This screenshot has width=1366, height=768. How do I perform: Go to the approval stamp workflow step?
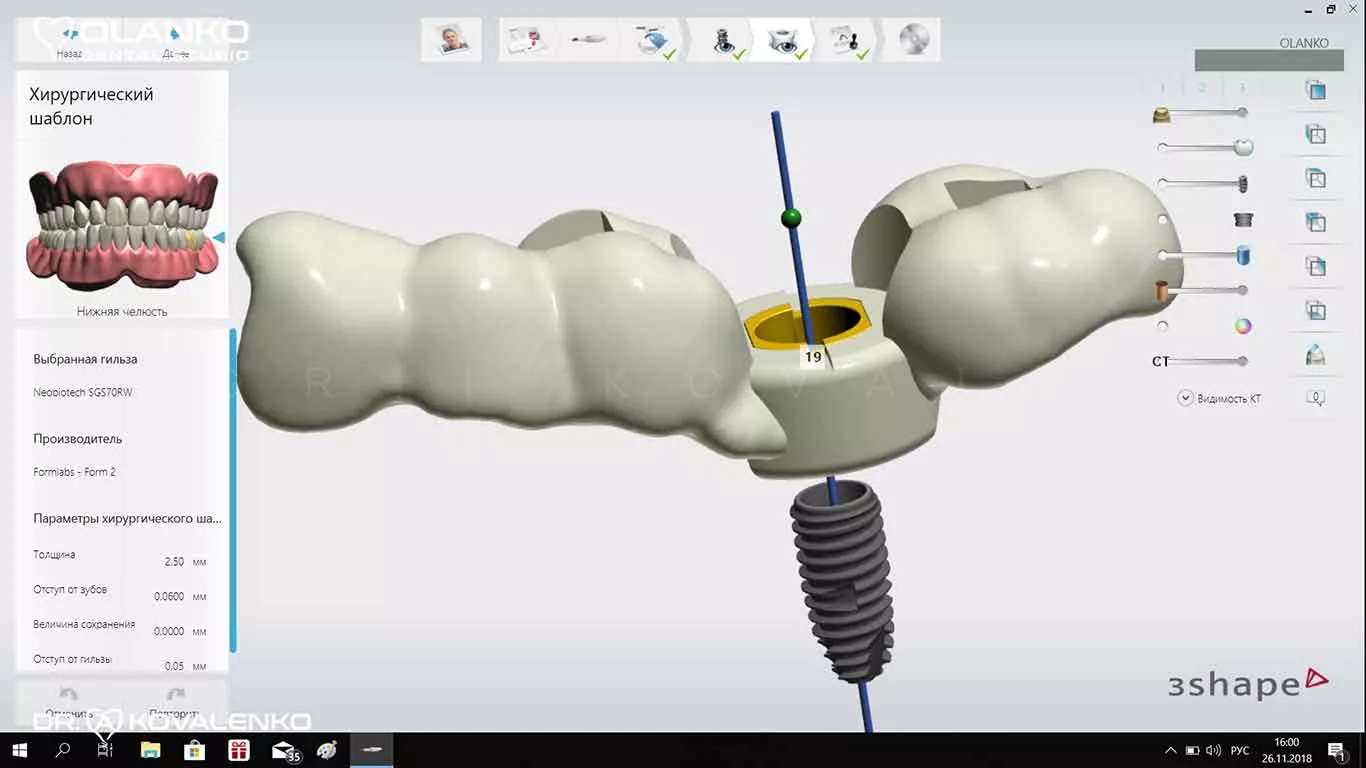click(x=849, y=40)
